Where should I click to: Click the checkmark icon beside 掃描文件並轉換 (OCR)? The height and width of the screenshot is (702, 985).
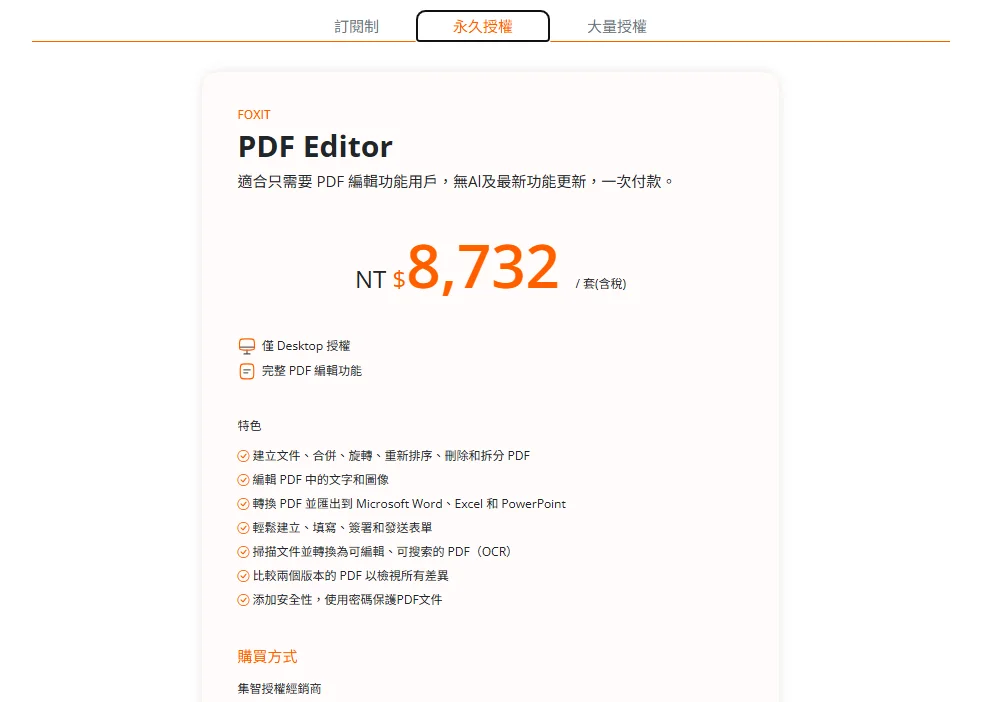243,552
